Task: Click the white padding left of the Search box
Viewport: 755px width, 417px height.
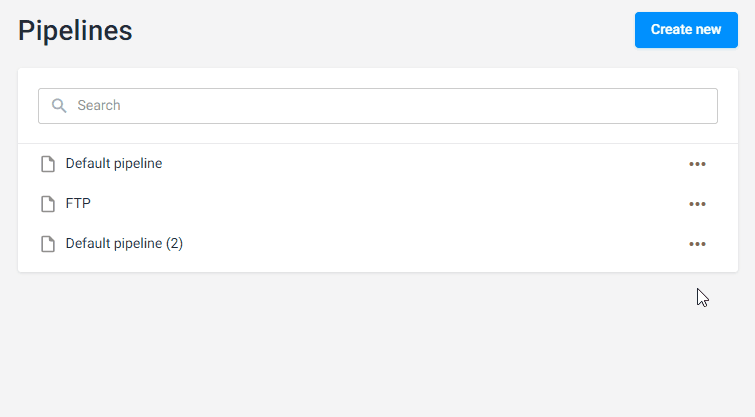Action: [x=28, y=106]
